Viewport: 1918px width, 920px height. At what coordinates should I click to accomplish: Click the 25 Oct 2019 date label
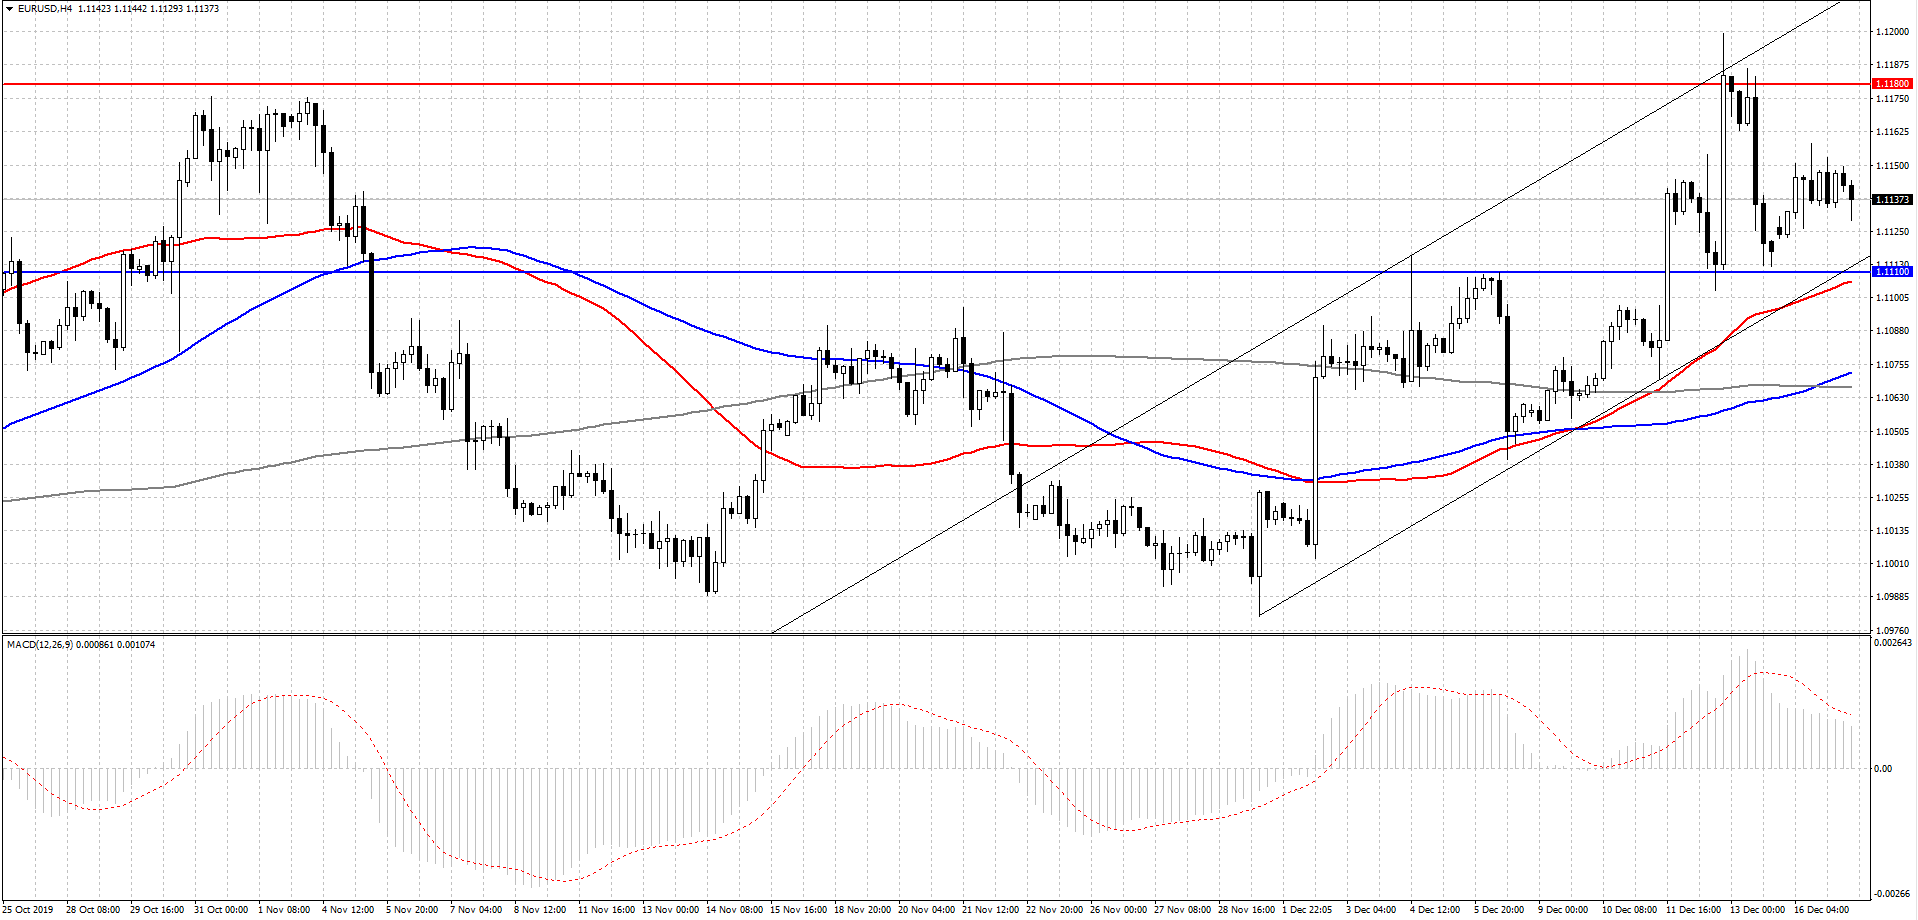coord(28,910)
